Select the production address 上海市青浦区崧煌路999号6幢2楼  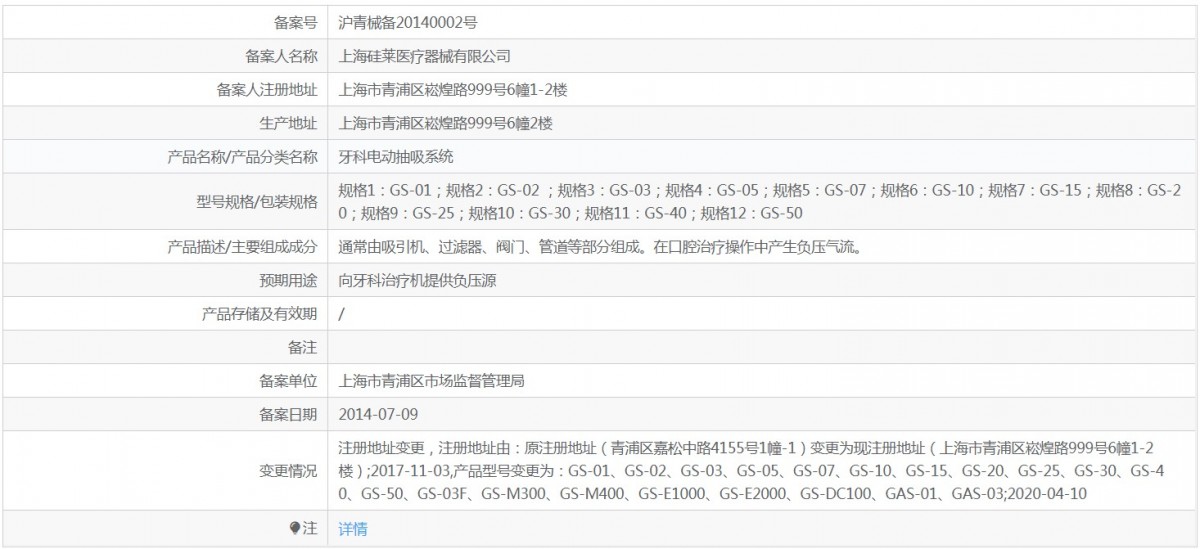[x=446, y=123]
